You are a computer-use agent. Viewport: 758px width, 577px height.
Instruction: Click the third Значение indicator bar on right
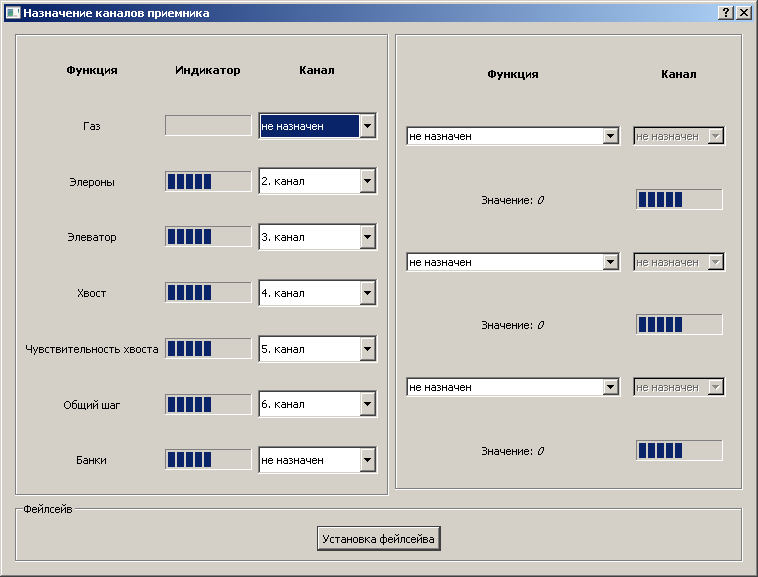pos(679,451)
